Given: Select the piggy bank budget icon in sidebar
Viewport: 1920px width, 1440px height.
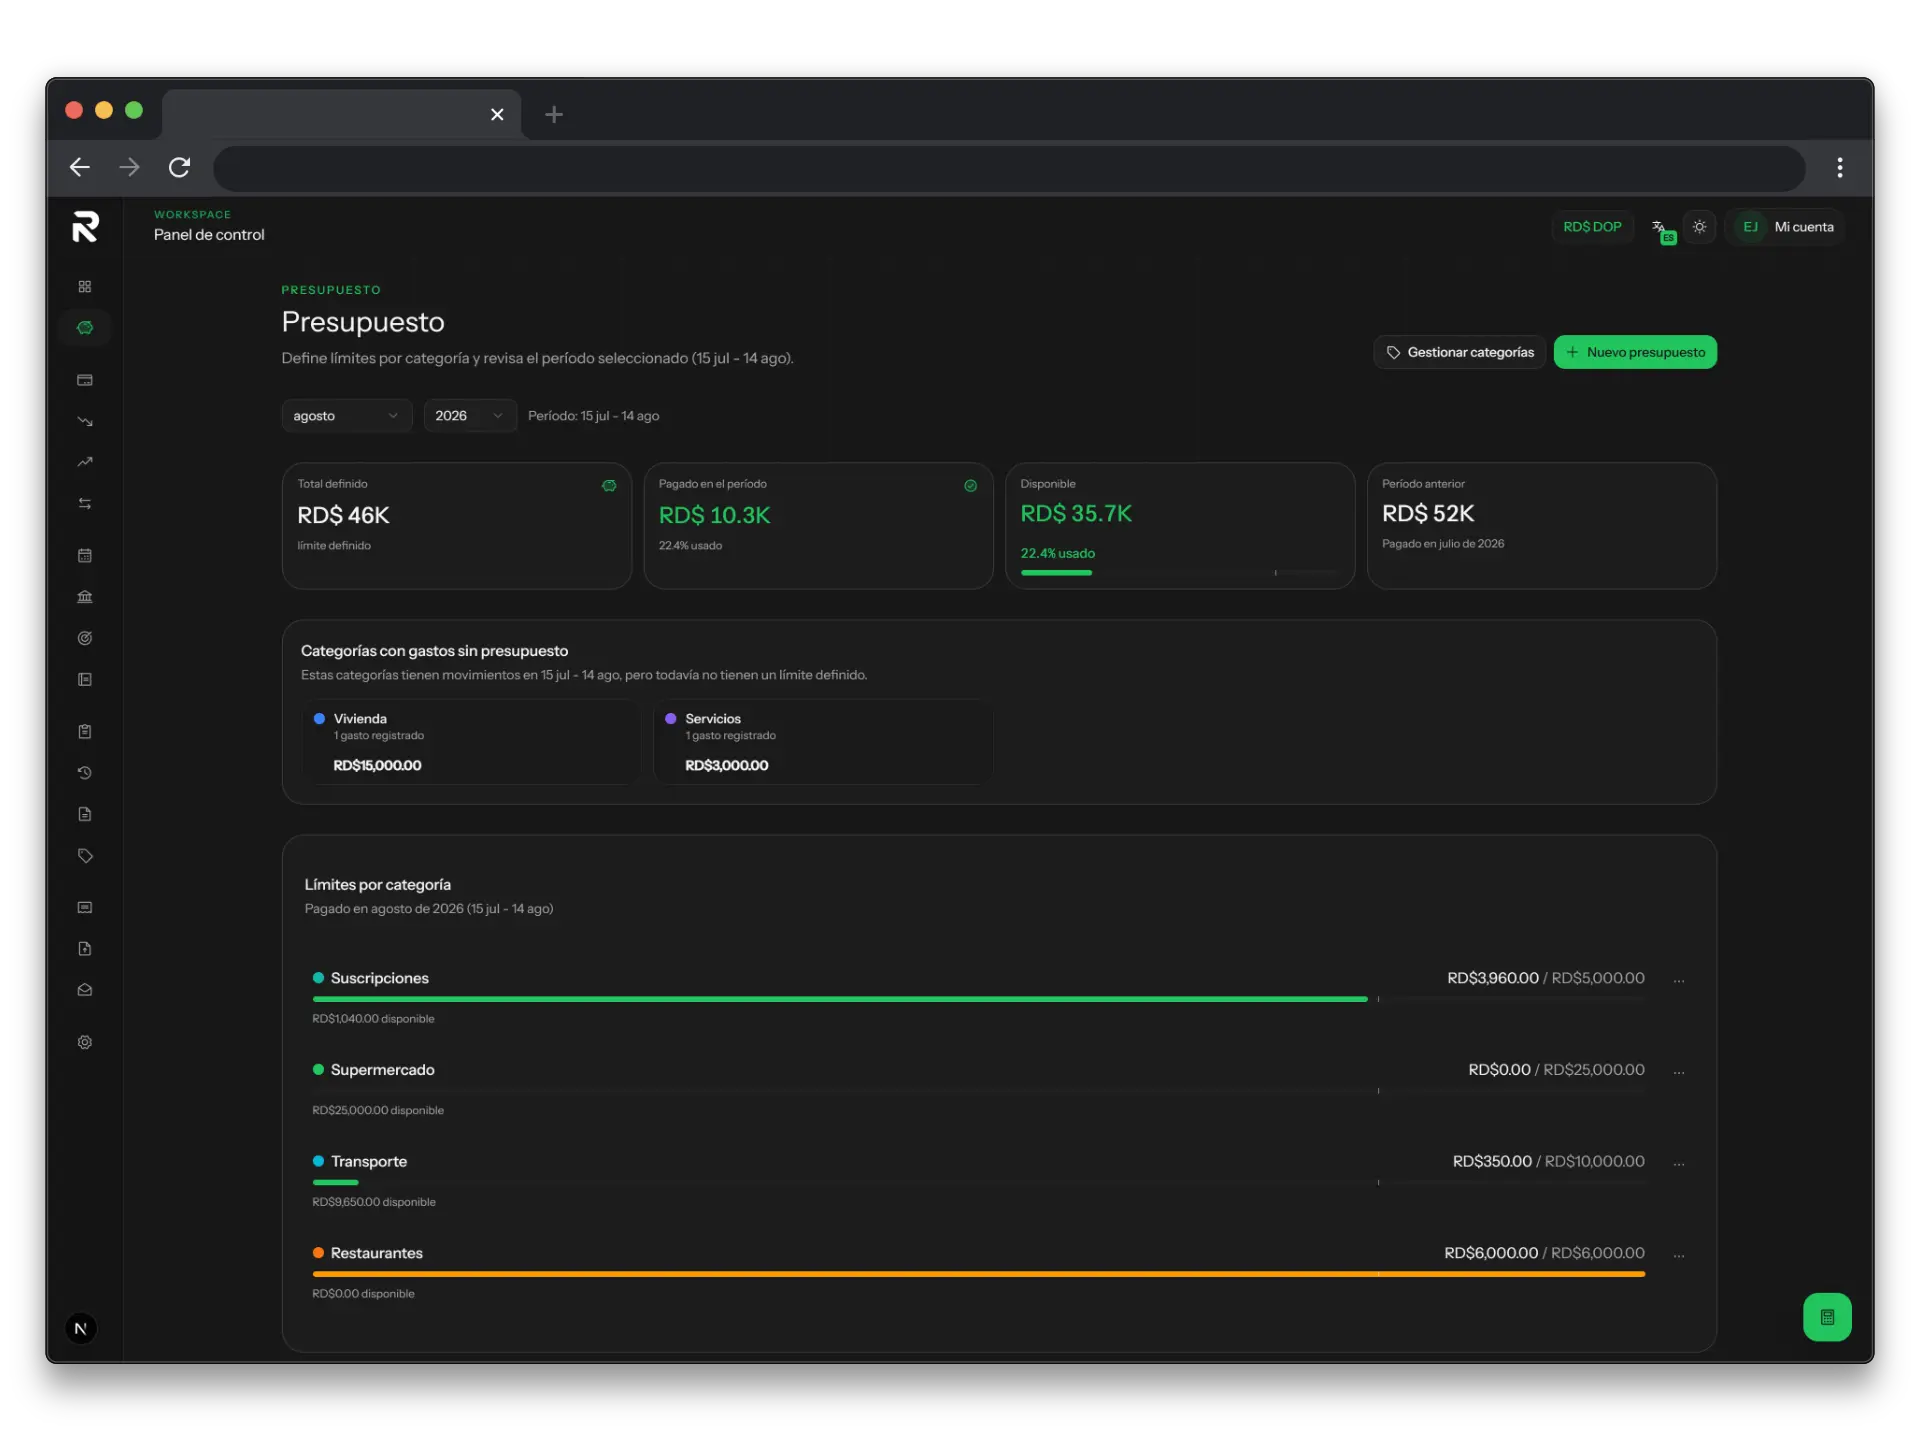Looking at the screenshot, I should 85,328.
